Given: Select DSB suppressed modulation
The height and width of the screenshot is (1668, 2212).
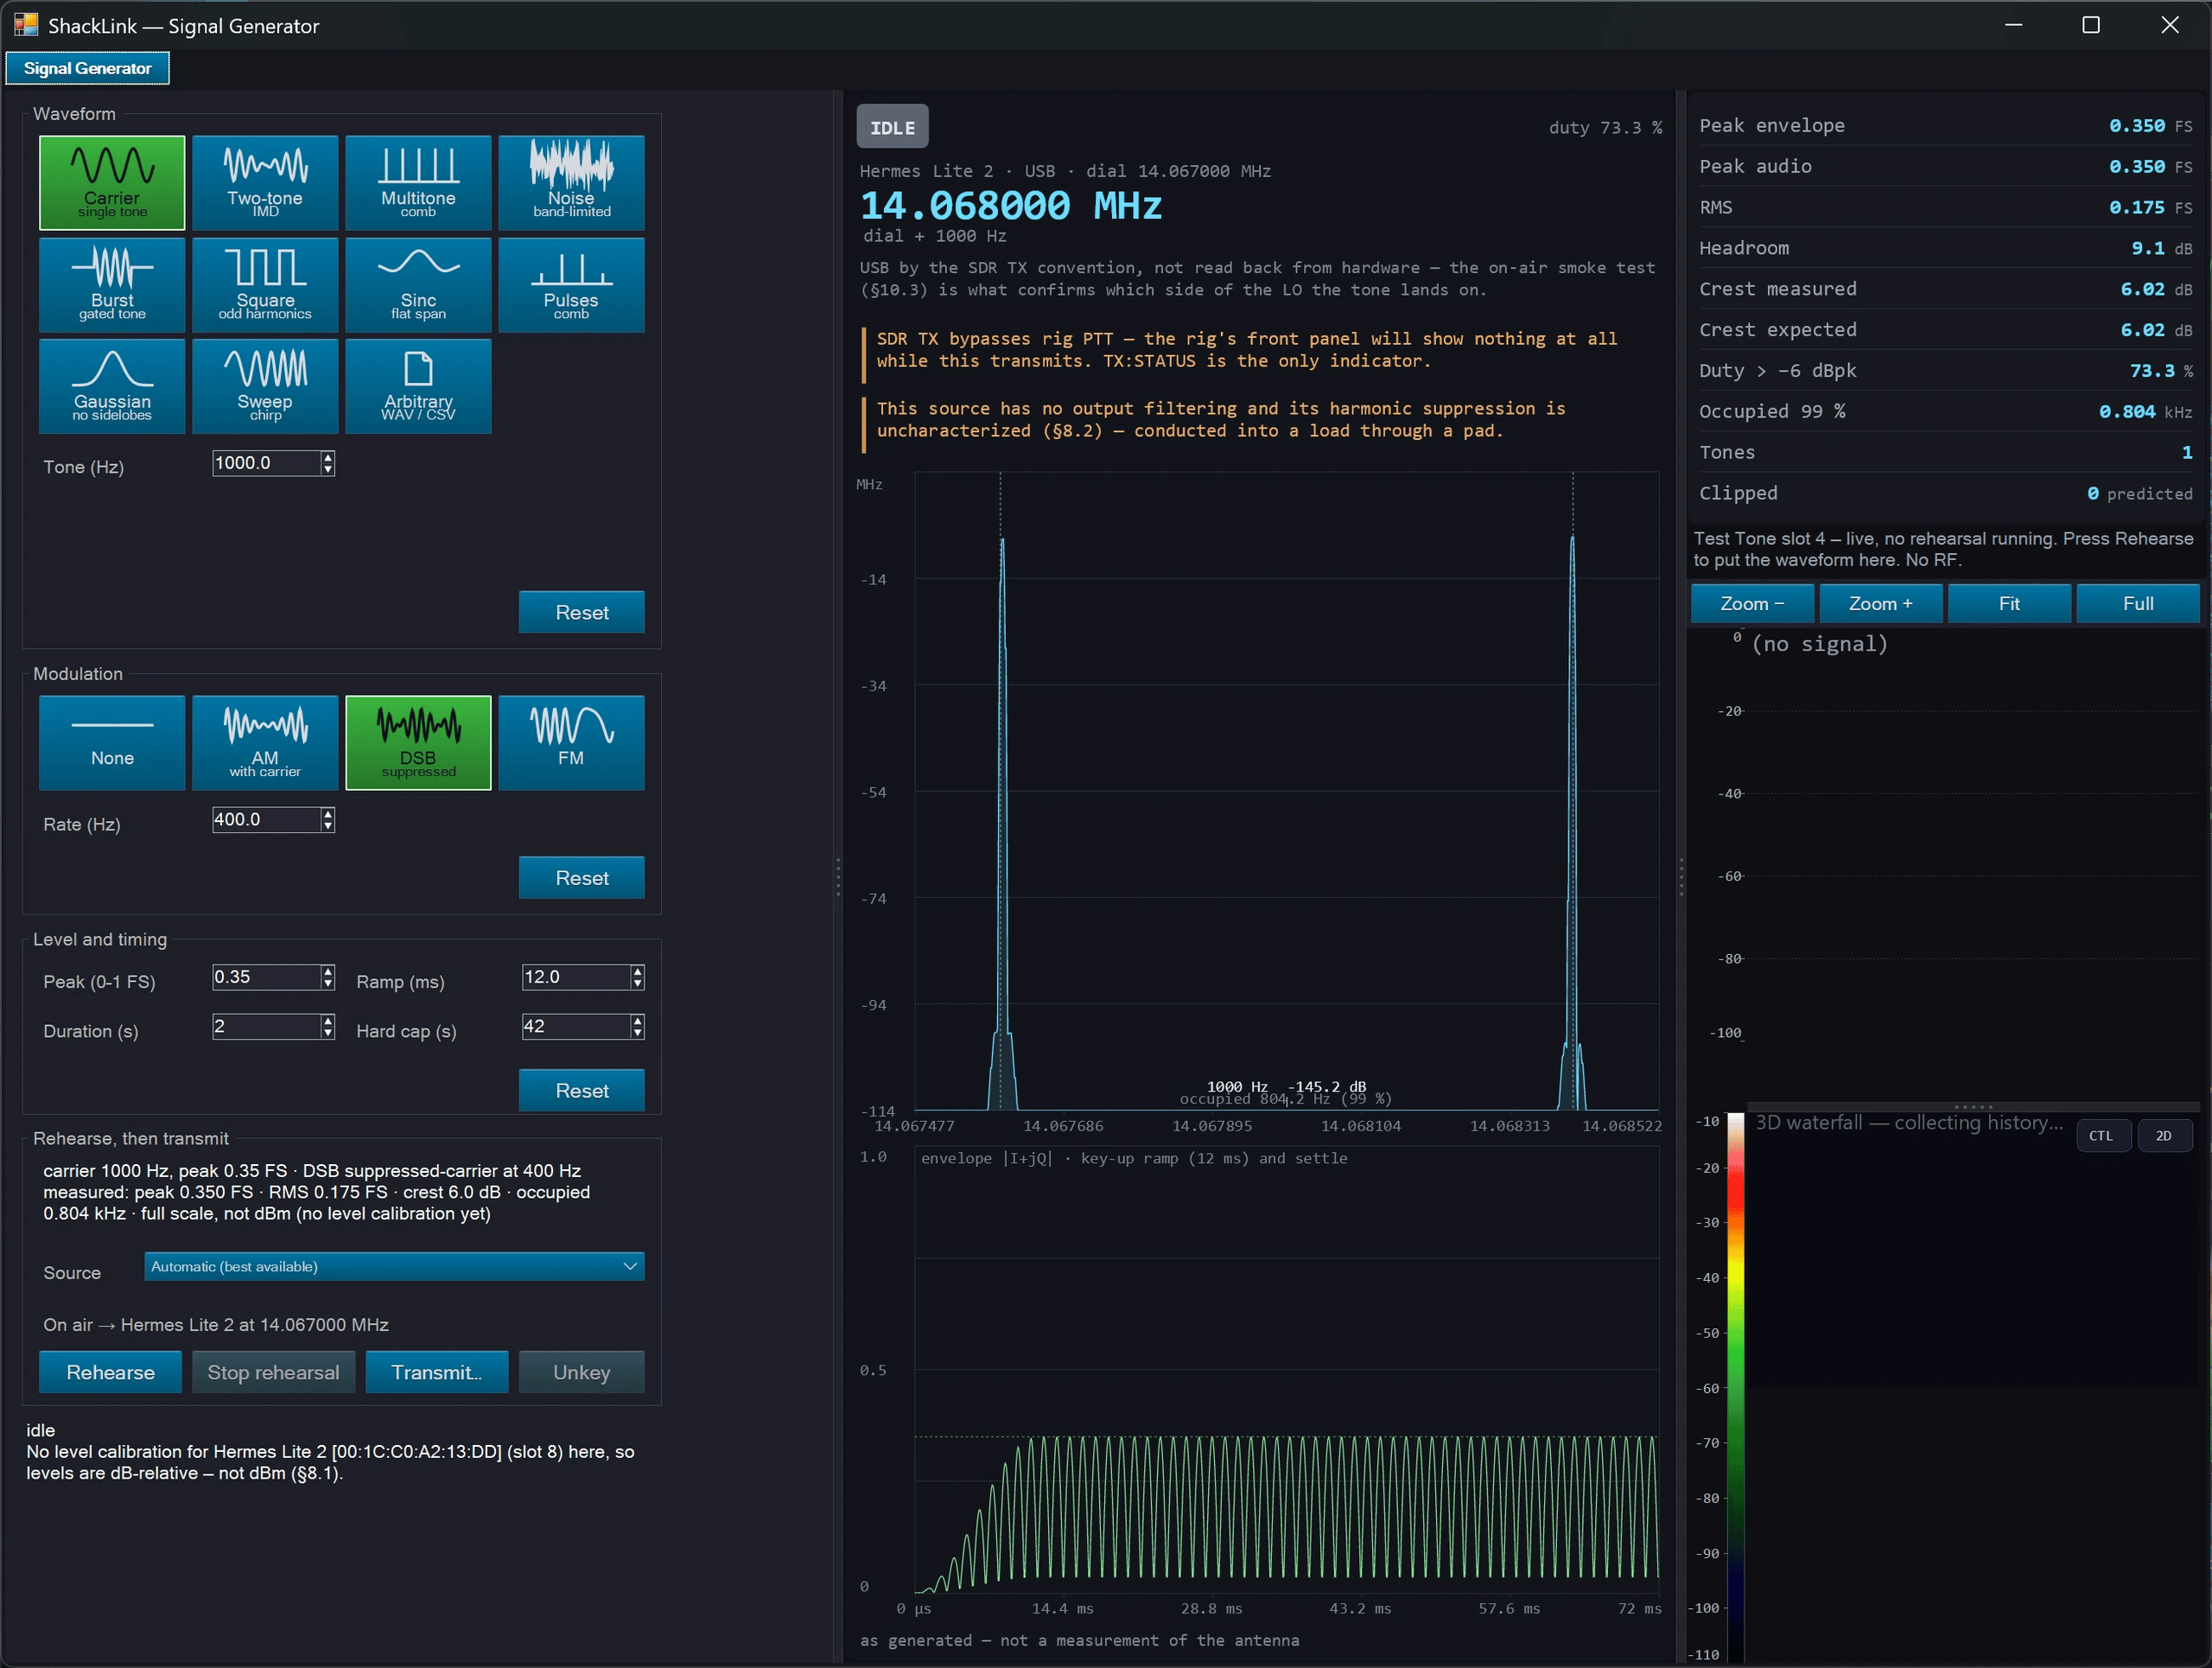Looking at the screenshot, I should click(418, 743).
